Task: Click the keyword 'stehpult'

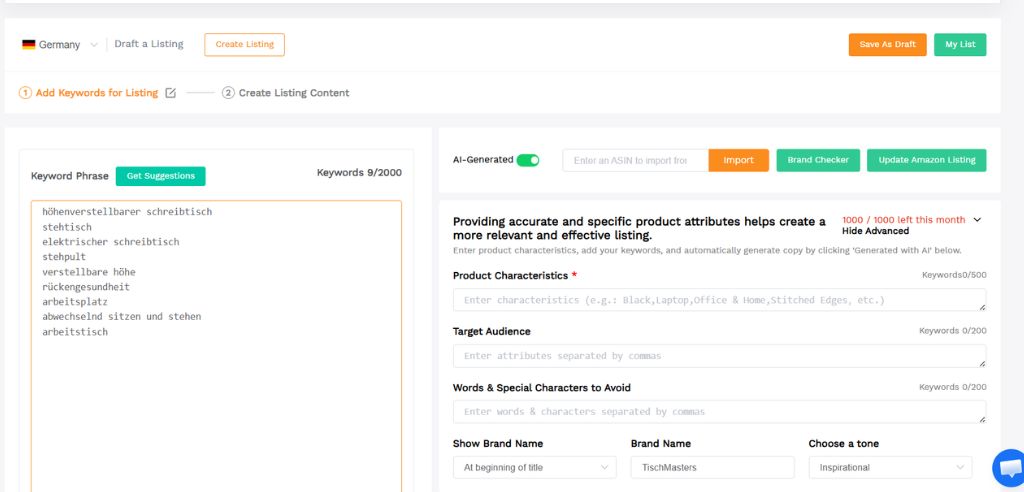Action: pos(64,257)
